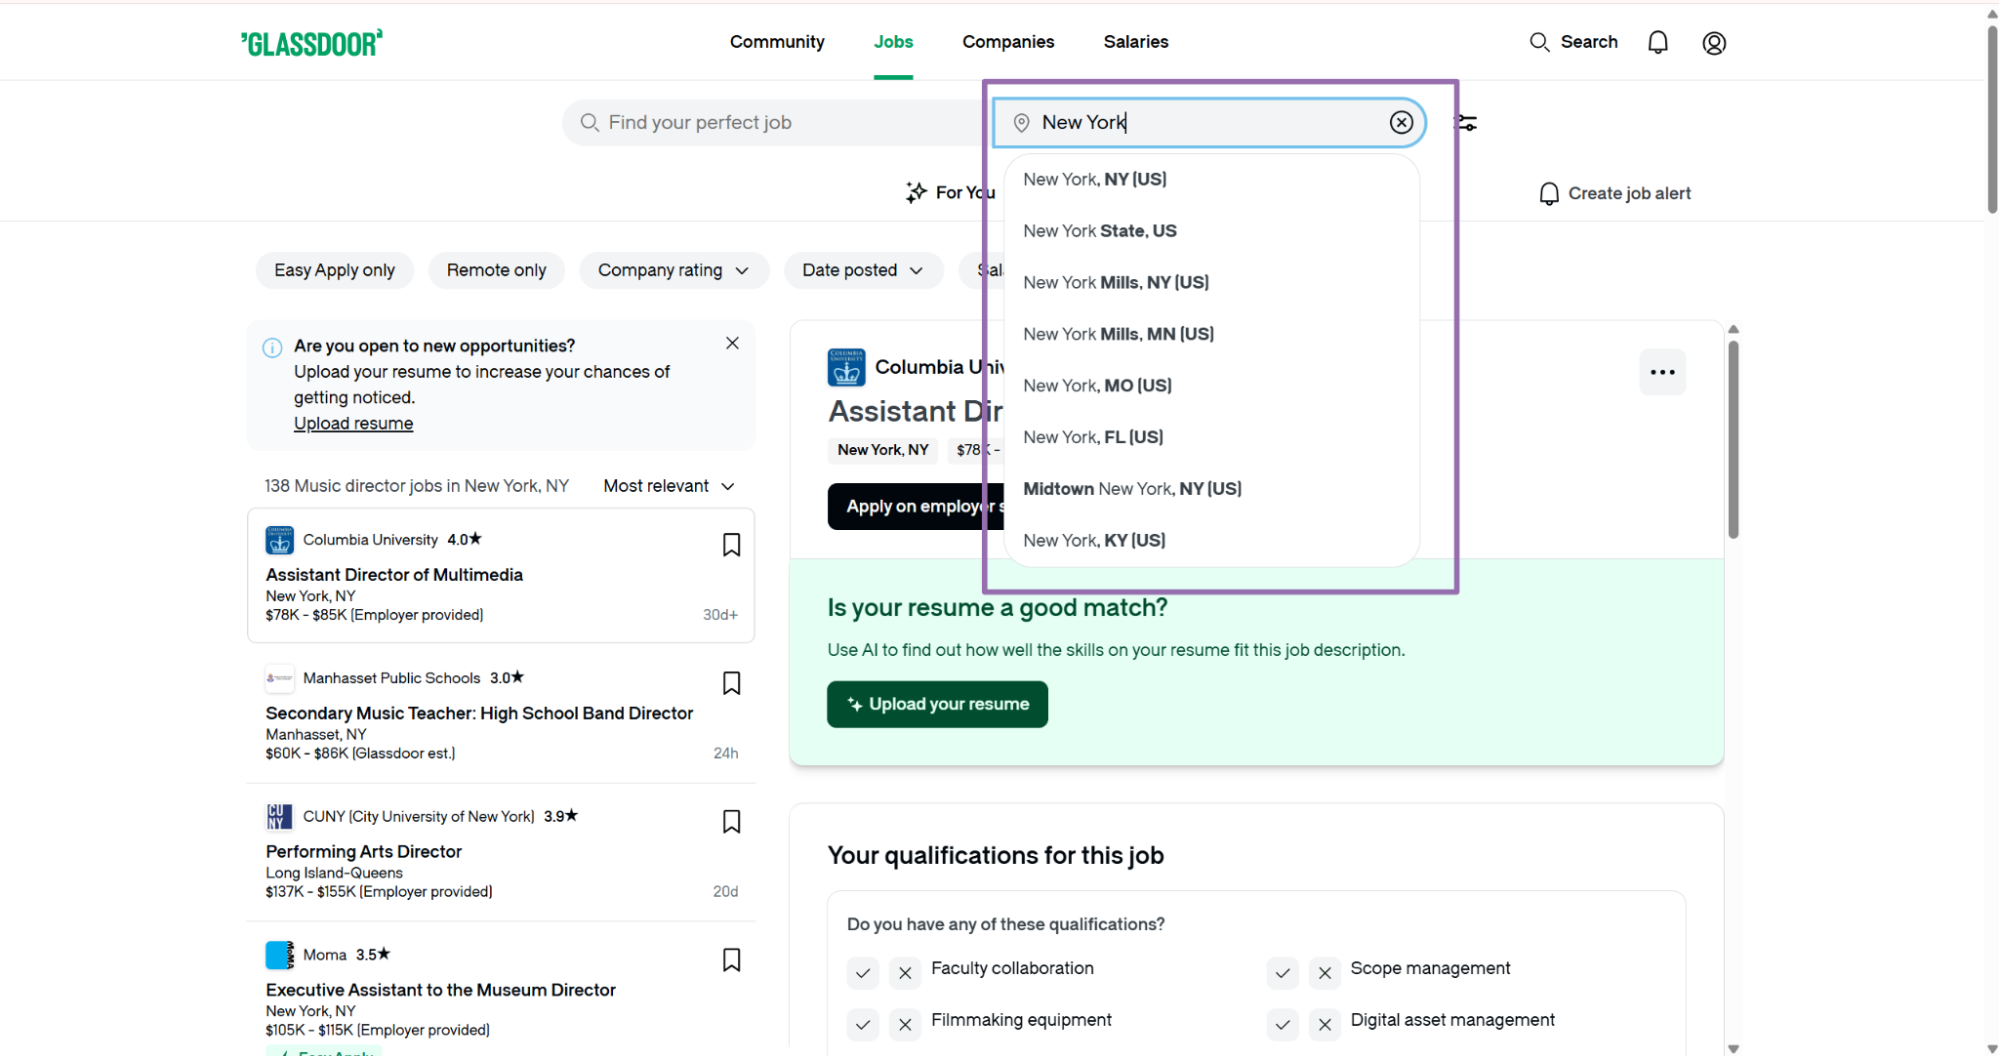The width and height of the screenshot is (1999, 1057).
Task: Open the search filters slider icon
Action: pyautogui.click(x=1466, y=123)
